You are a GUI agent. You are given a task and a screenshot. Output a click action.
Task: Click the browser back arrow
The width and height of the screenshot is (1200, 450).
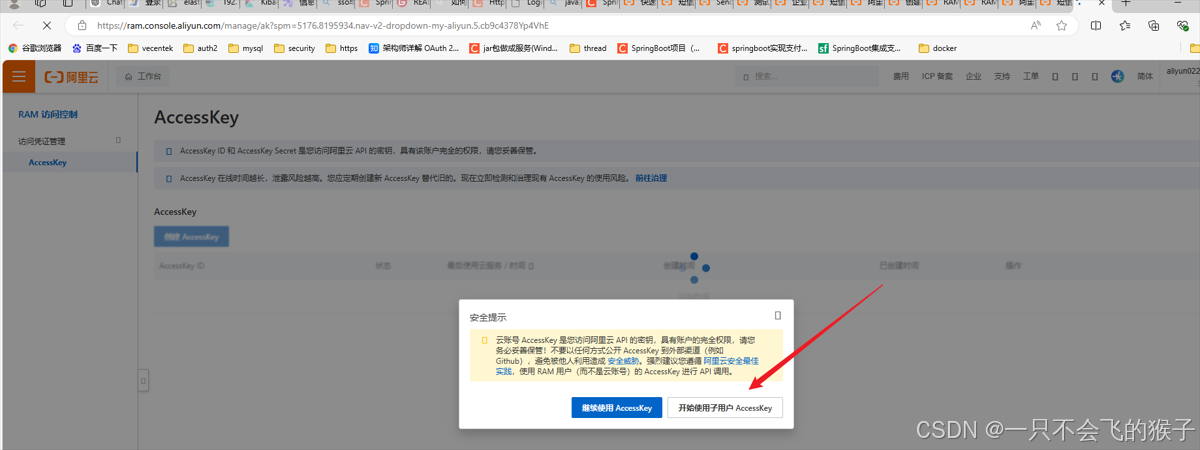coord(18,25)
